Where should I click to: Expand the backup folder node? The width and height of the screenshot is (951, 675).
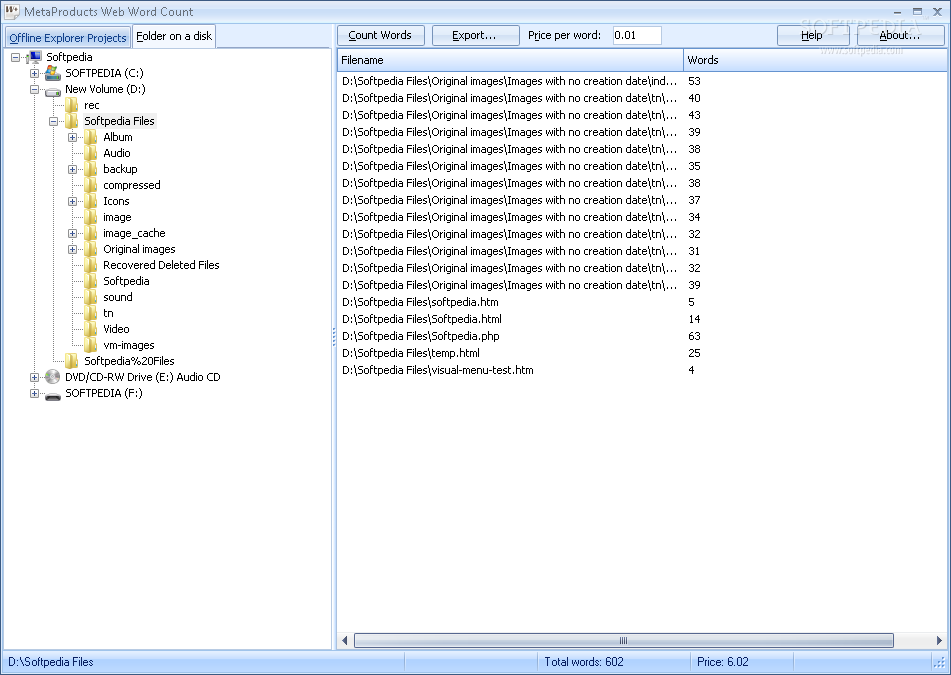pyautogui.click(x=72, y=169)
